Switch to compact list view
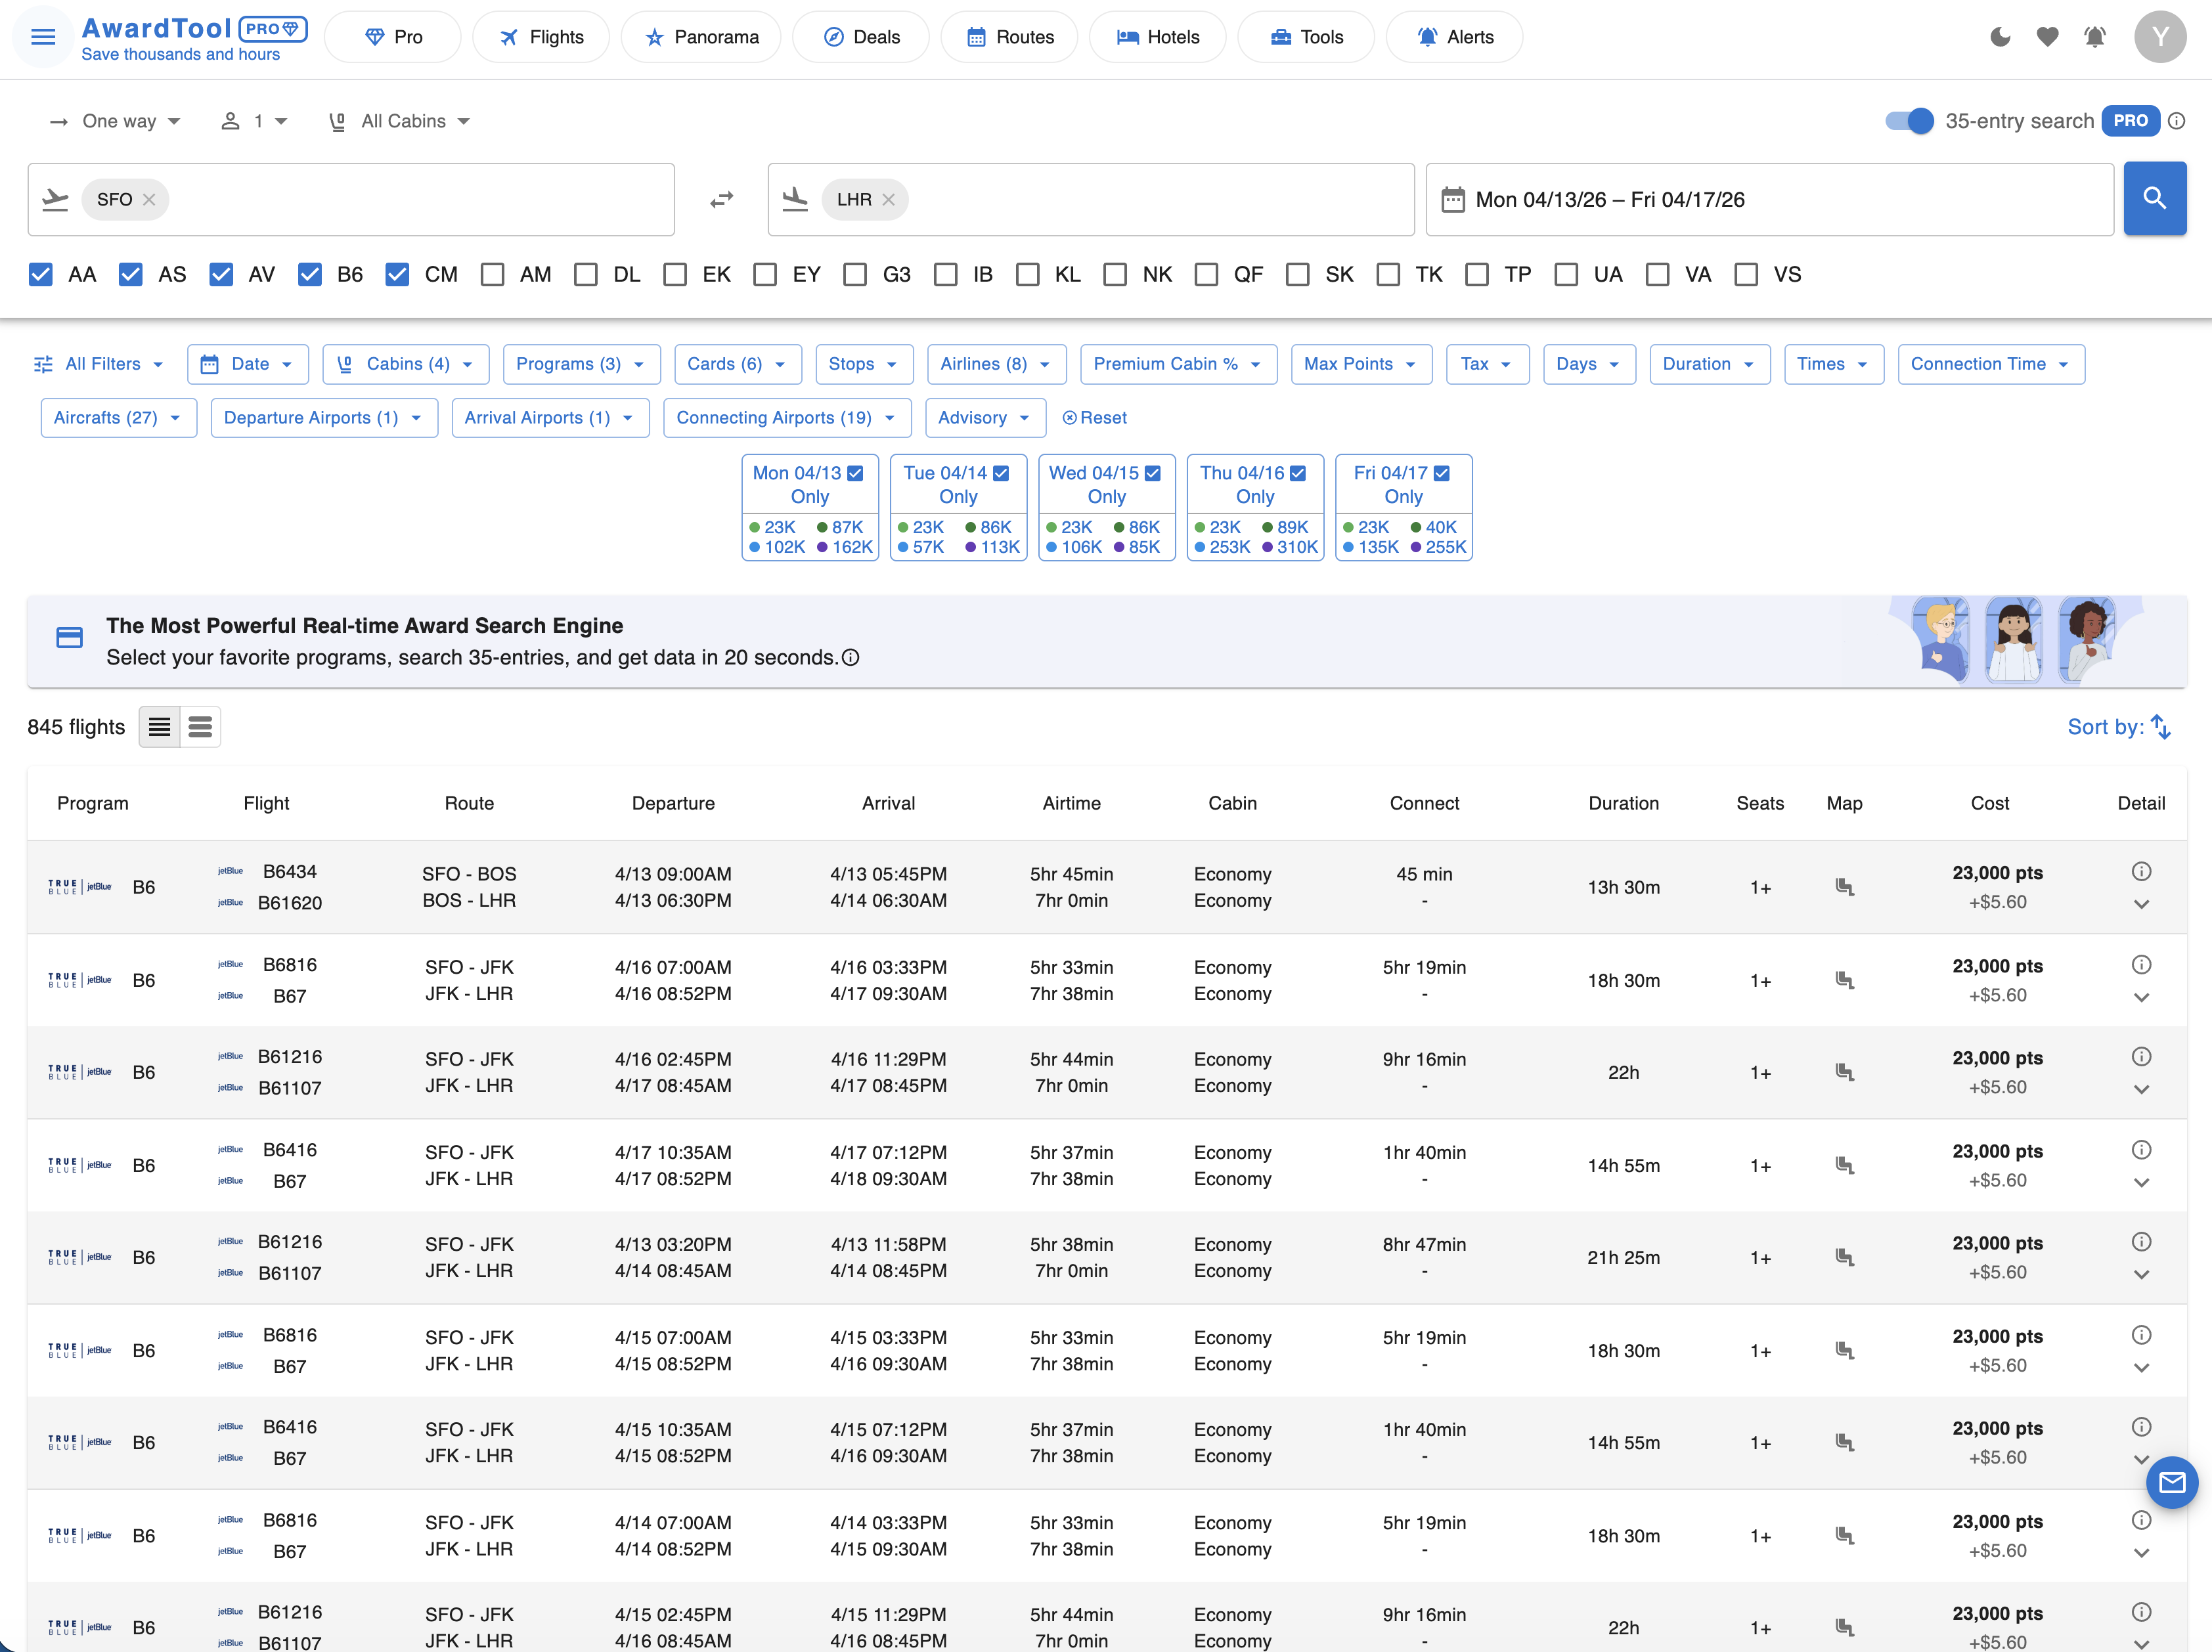Image resolution: width=2212 pixels, height=1652 pixels. 159,727
